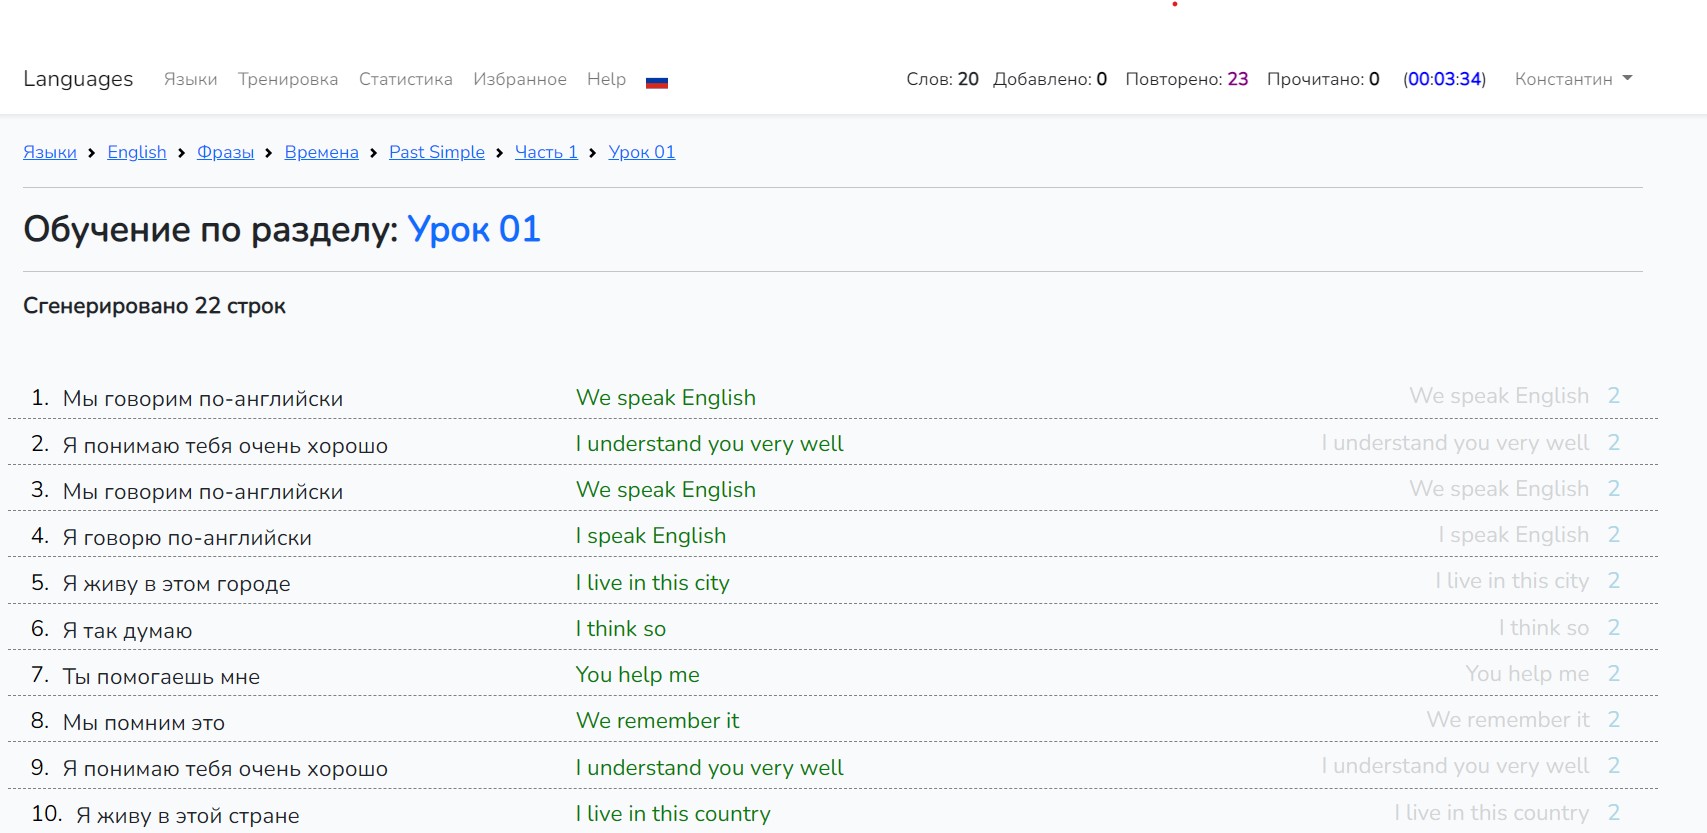Click the Повторено counter value 23
Screen dimensions: 1707x833
click(x=1237, y=79)
